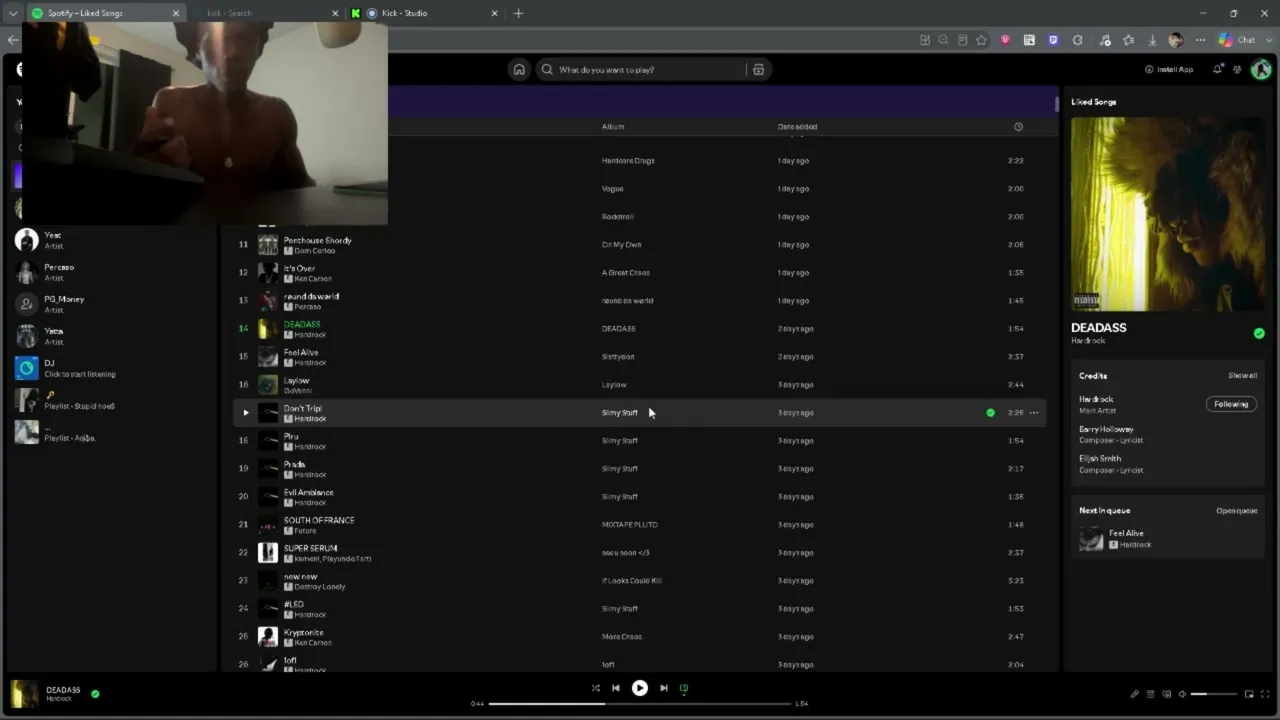This screenshot has width=1280, height=720.
Task: Adjust the volume slider
Action: (1213, 694)
